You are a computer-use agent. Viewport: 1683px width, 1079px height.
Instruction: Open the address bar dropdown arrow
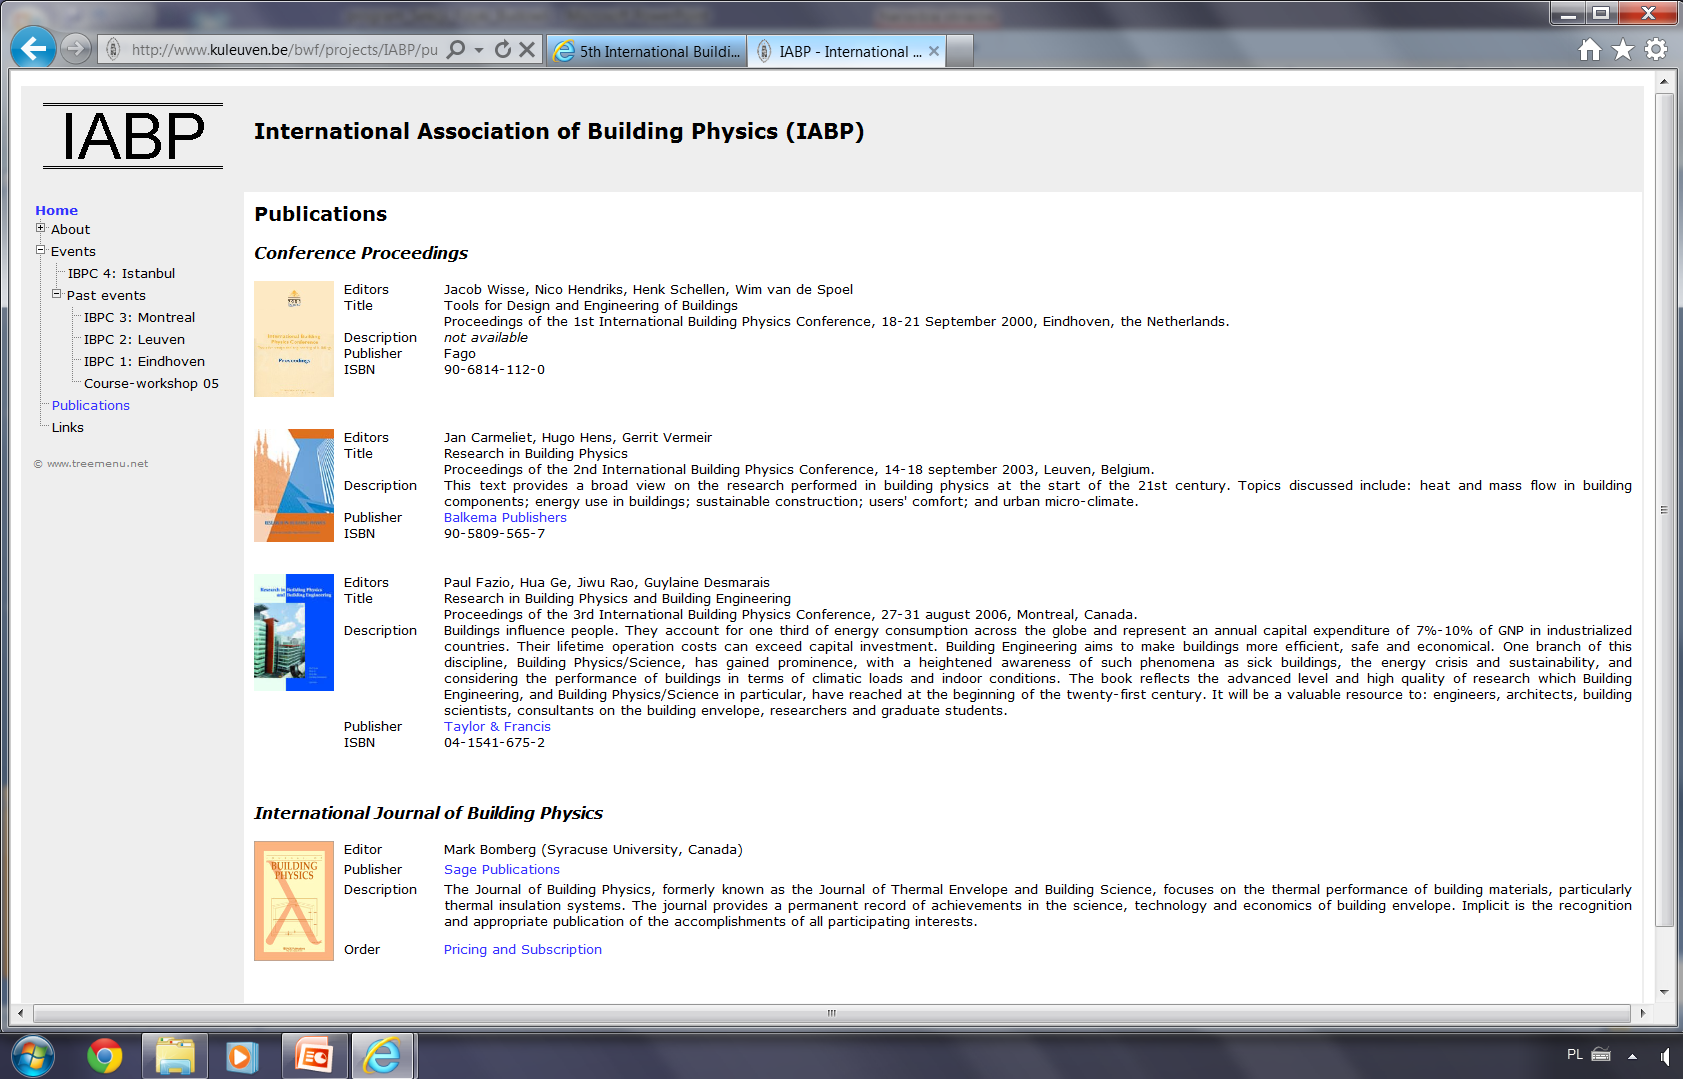479,49
